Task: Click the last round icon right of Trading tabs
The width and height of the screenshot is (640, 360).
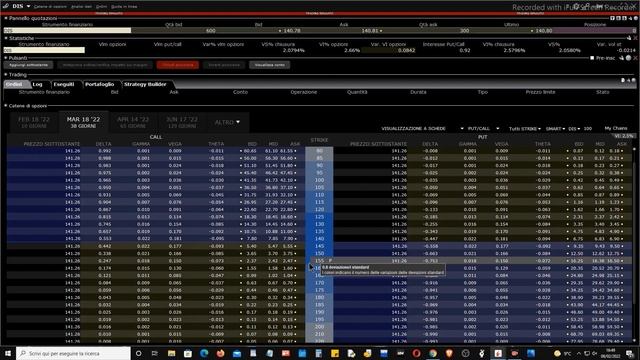Action: tap(634, 80)
